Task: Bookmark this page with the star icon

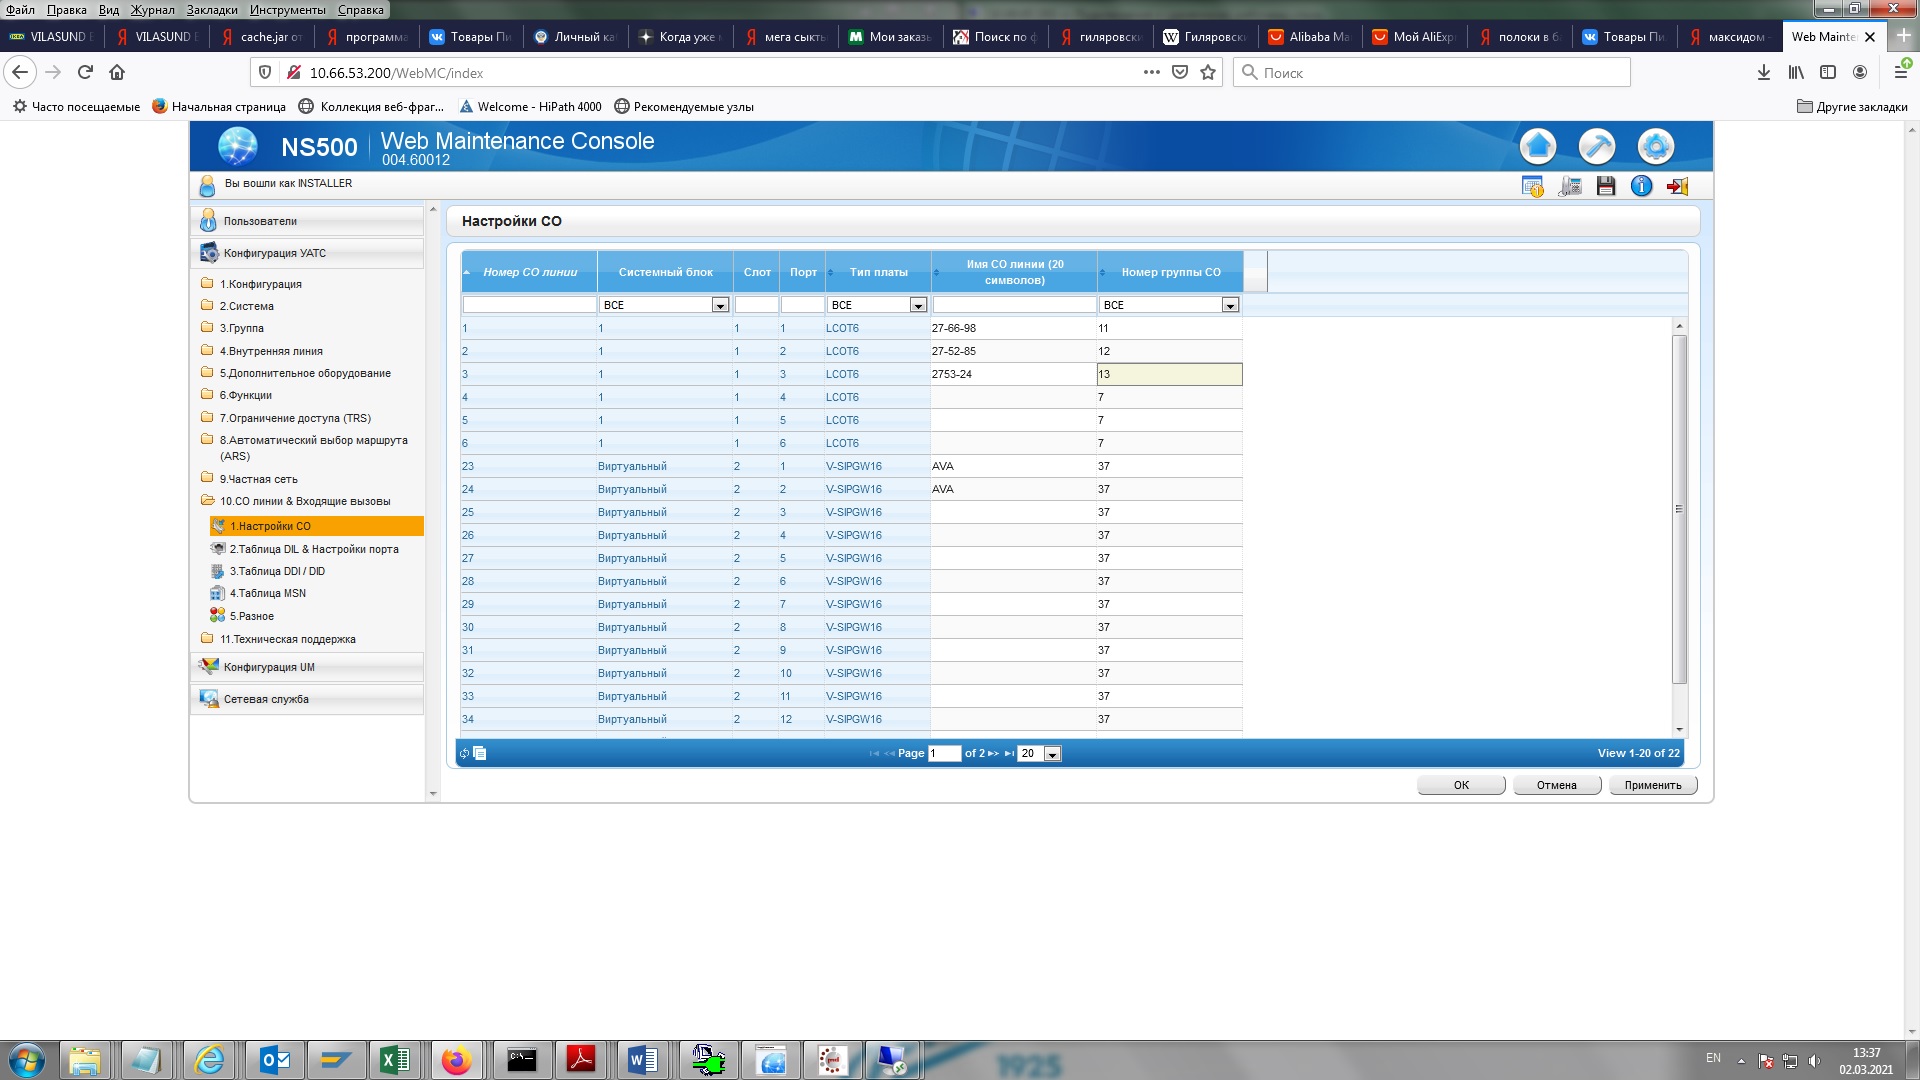Action: pos(1208,72)
